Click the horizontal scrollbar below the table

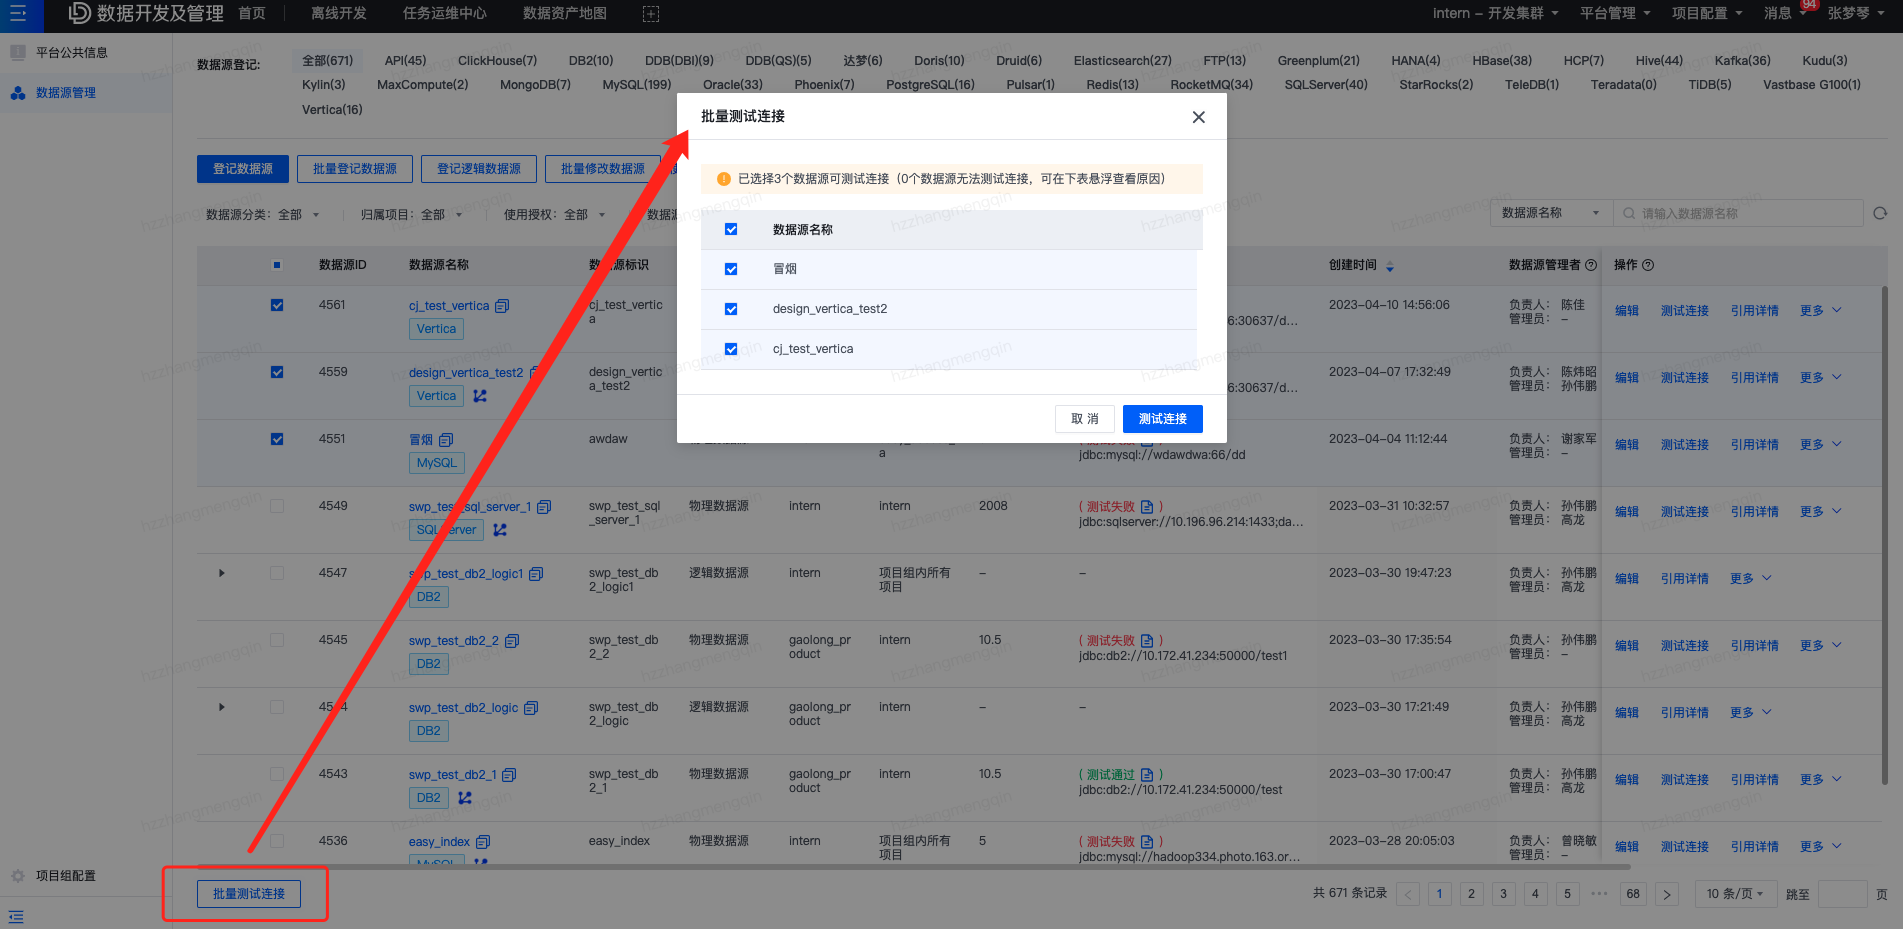point(914,866)
